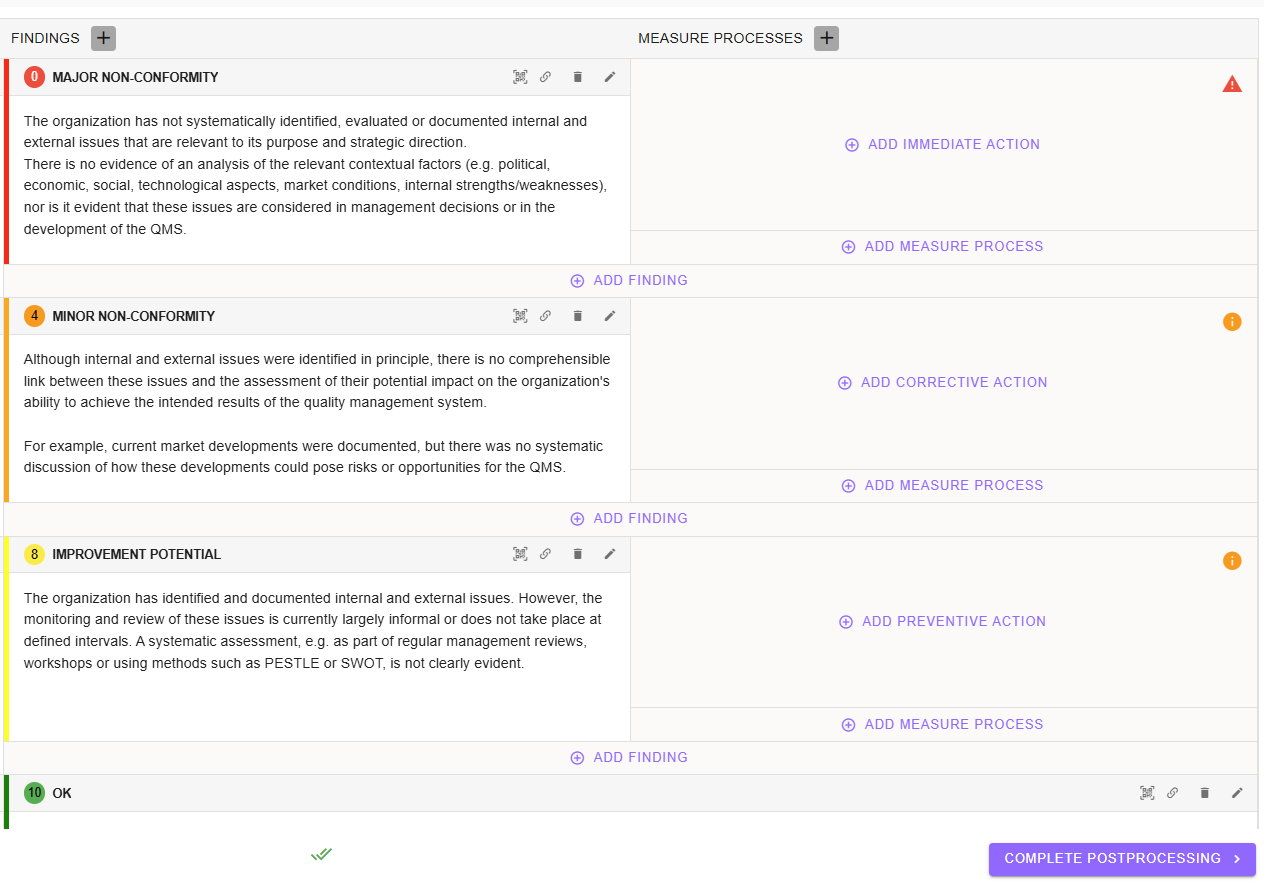
Task: Open QR scan icon for Improvement Potential
Action: [x=520, y=554]
